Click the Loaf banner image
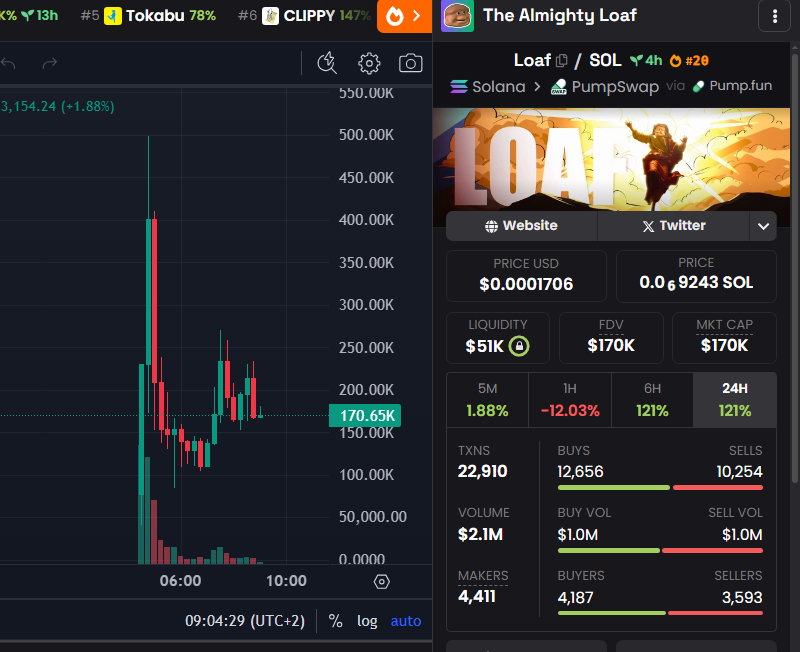800x652 pixels. [611, 160]
